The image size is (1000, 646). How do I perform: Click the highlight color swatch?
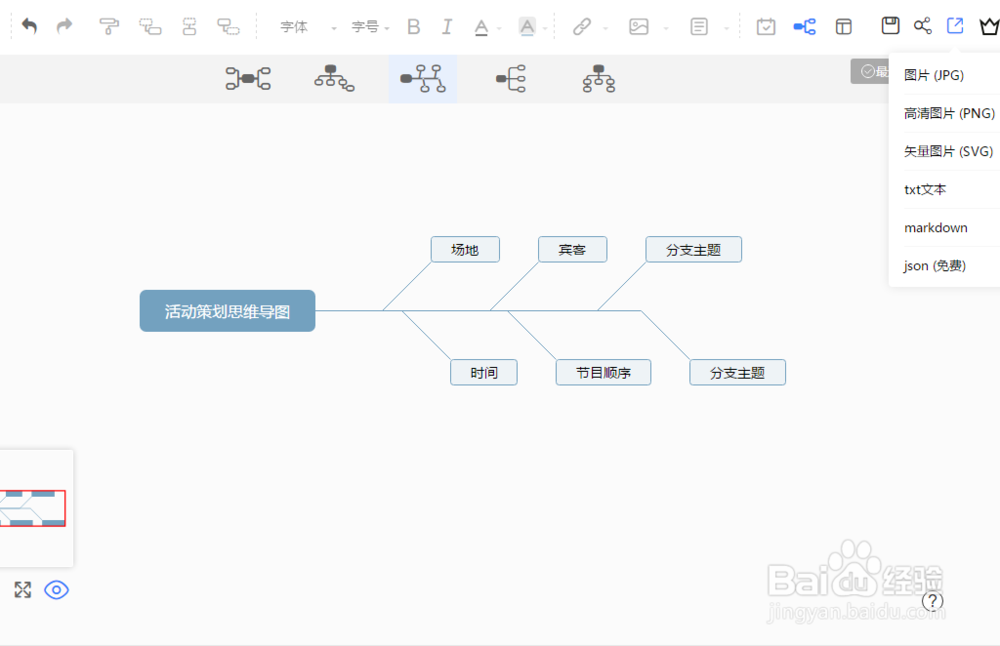528,26
